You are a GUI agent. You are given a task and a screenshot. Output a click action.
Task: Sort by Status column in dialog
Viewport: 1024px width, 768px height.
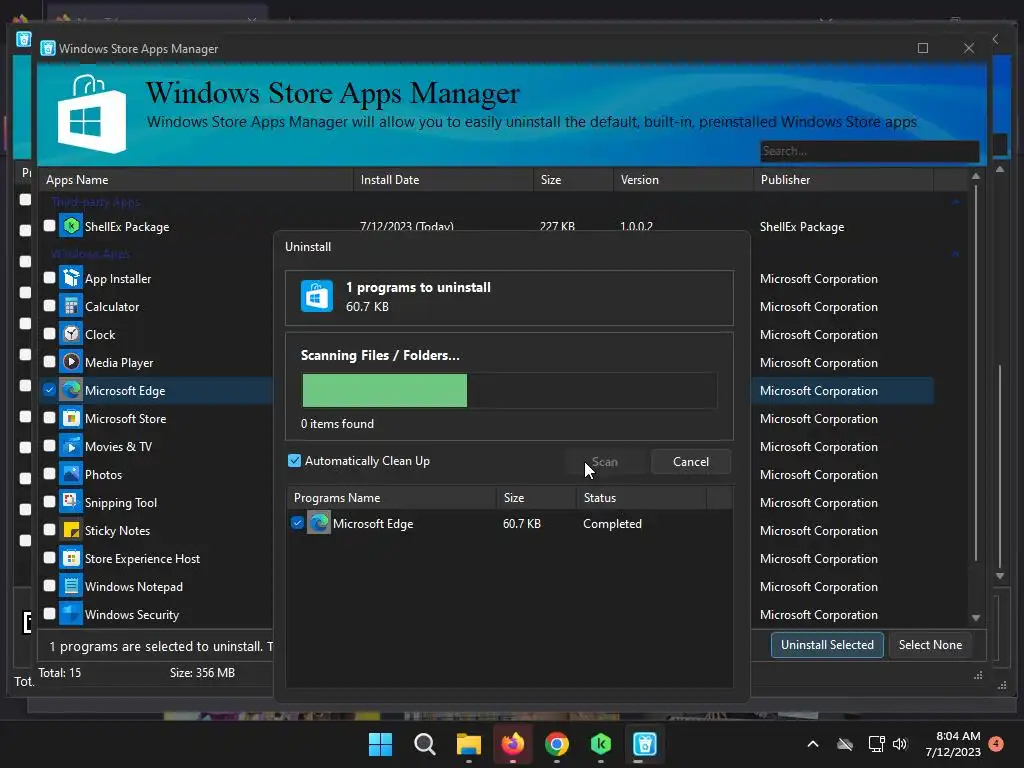point(641,498)
